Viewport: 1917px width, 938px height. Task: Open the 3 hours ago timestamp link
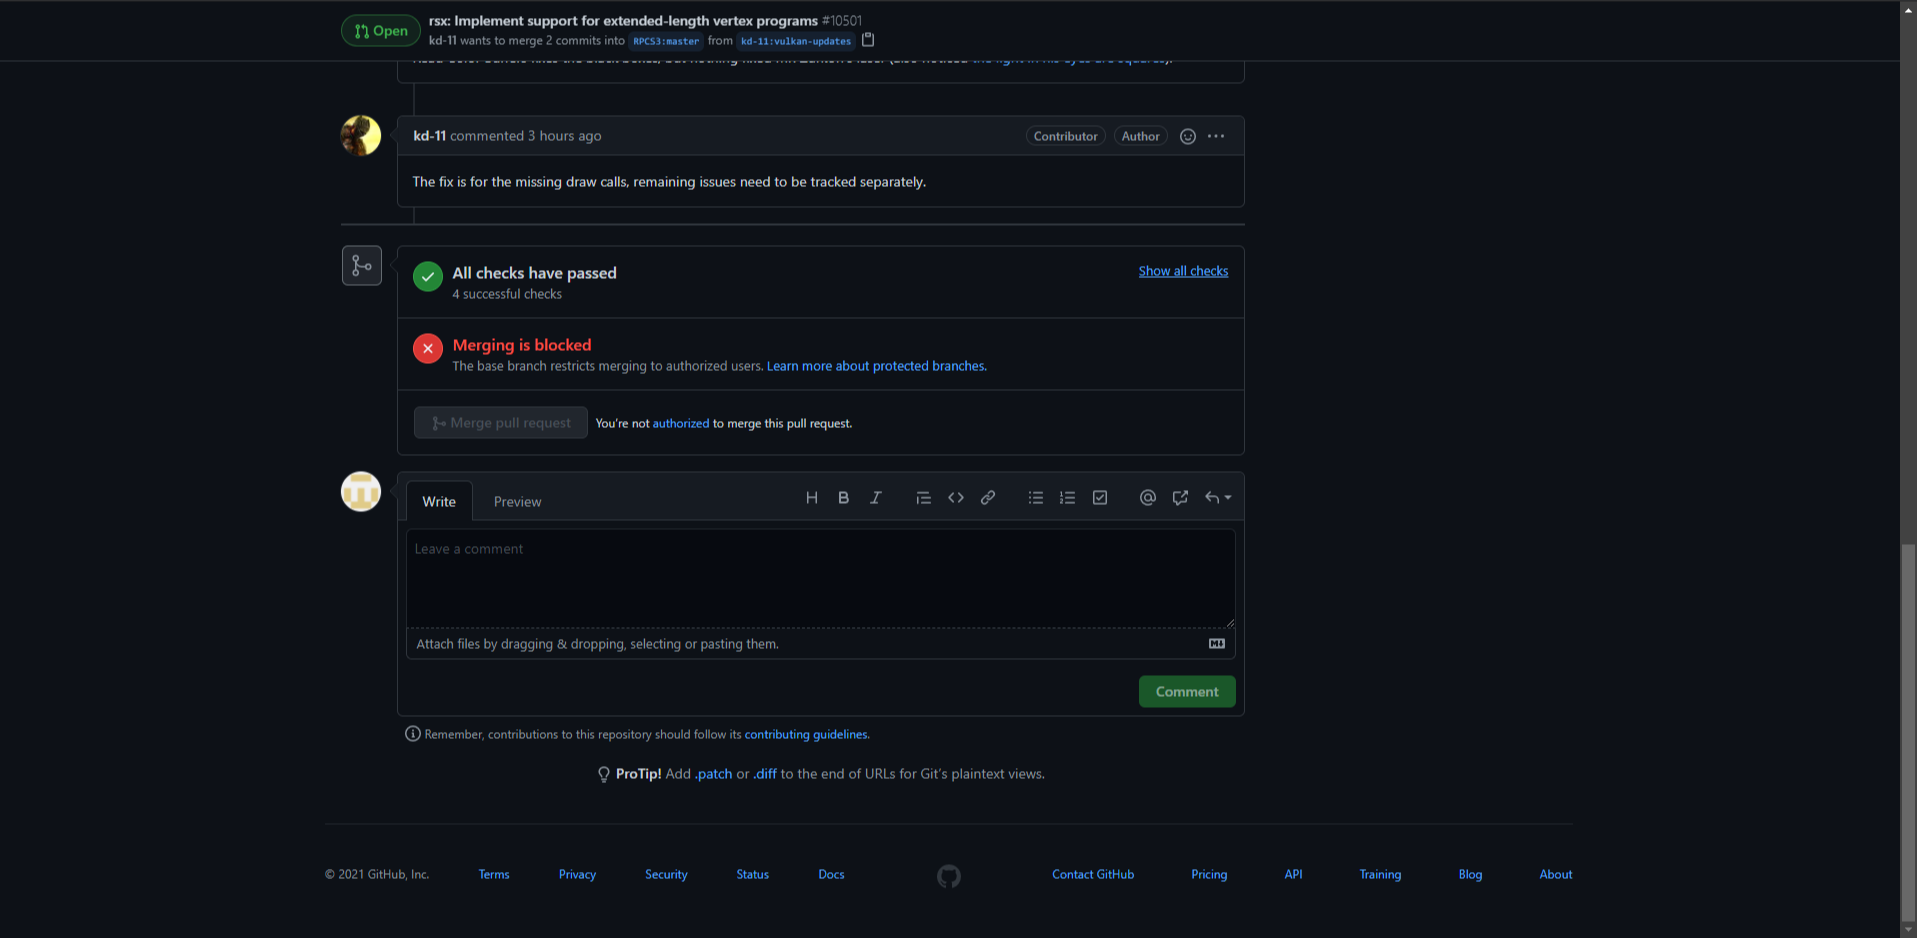565,136
